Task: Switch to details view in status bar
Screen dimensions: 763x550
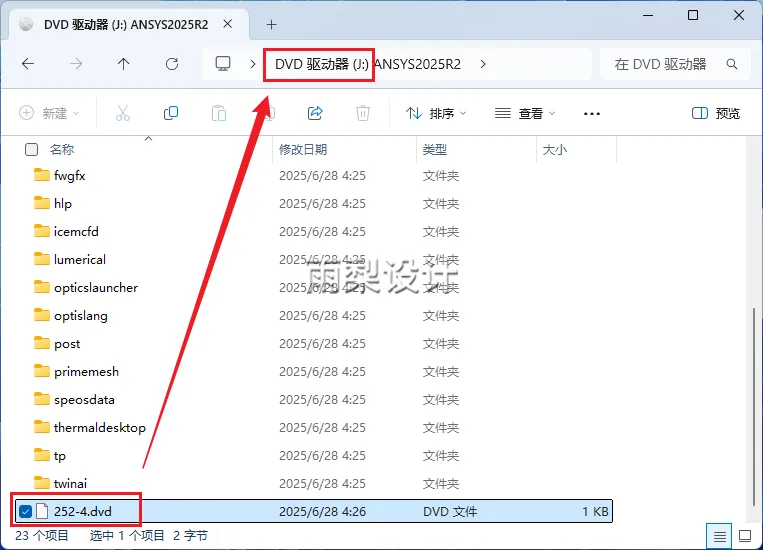Action: tap(719, 536)
